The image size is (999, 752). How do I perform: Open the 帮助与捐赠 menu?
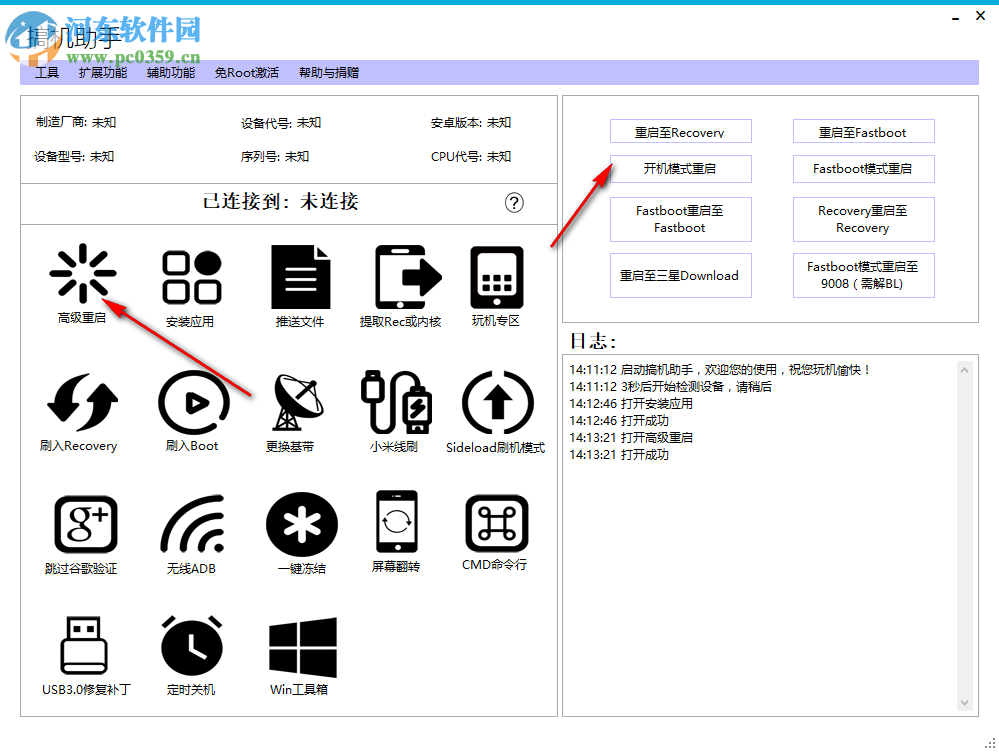[329, 73]
